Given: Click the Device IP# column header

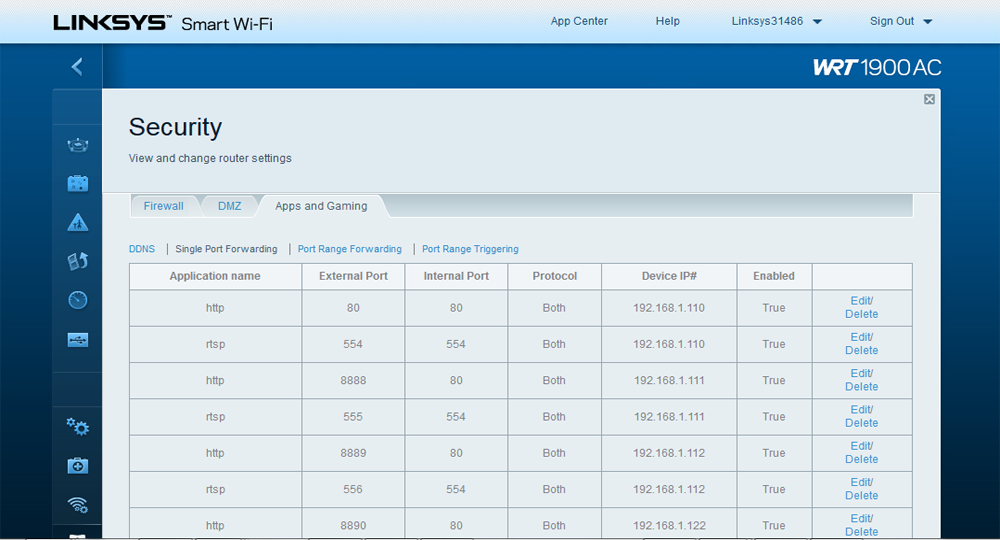Looking at the screenshot, I should pyautogui.click(x=669, y=276).
